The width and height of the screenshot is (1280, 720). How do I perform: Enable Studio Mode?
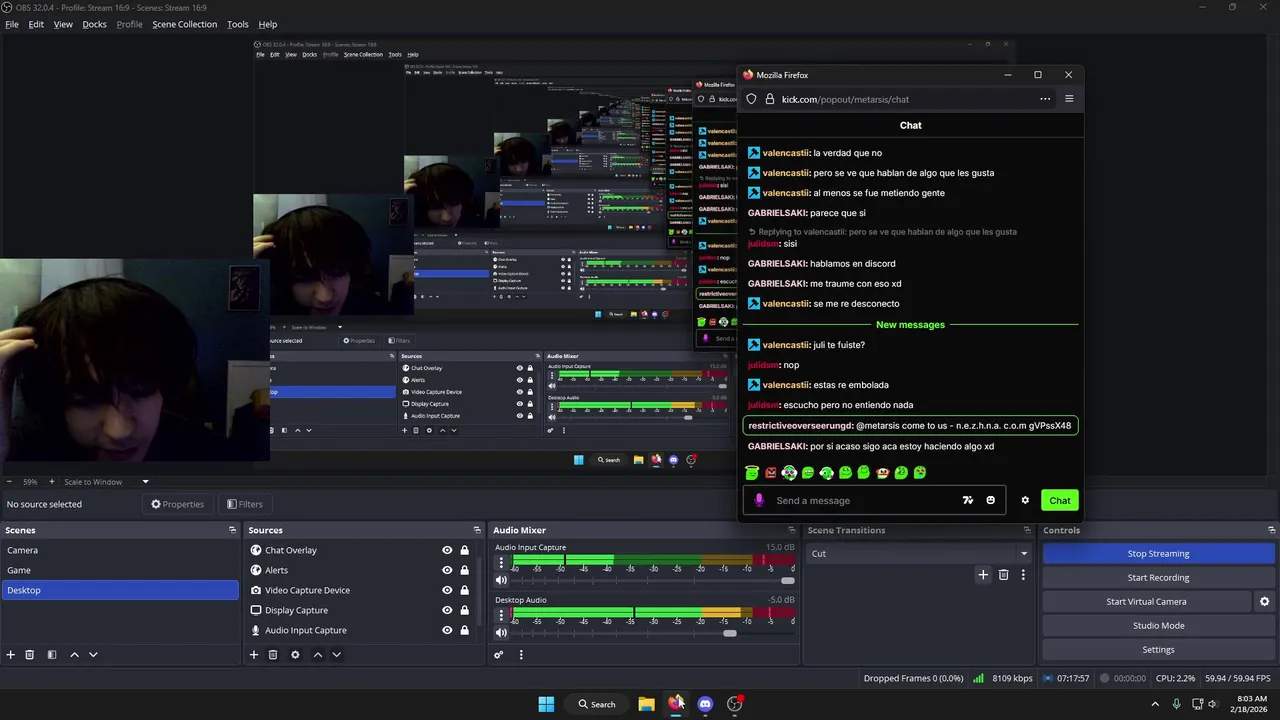coord(1158,626)
